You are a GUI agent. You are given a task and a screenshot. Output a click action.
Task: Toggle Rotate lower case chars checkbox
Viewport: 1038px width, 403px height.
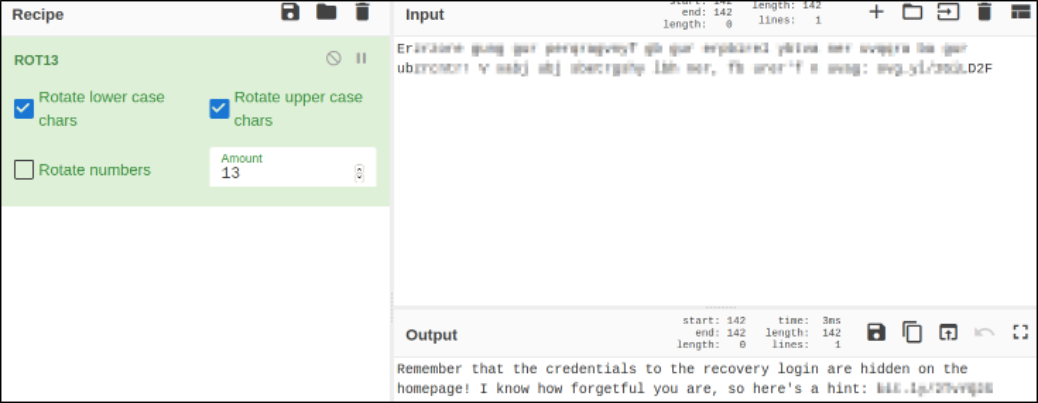coord(24,109)
